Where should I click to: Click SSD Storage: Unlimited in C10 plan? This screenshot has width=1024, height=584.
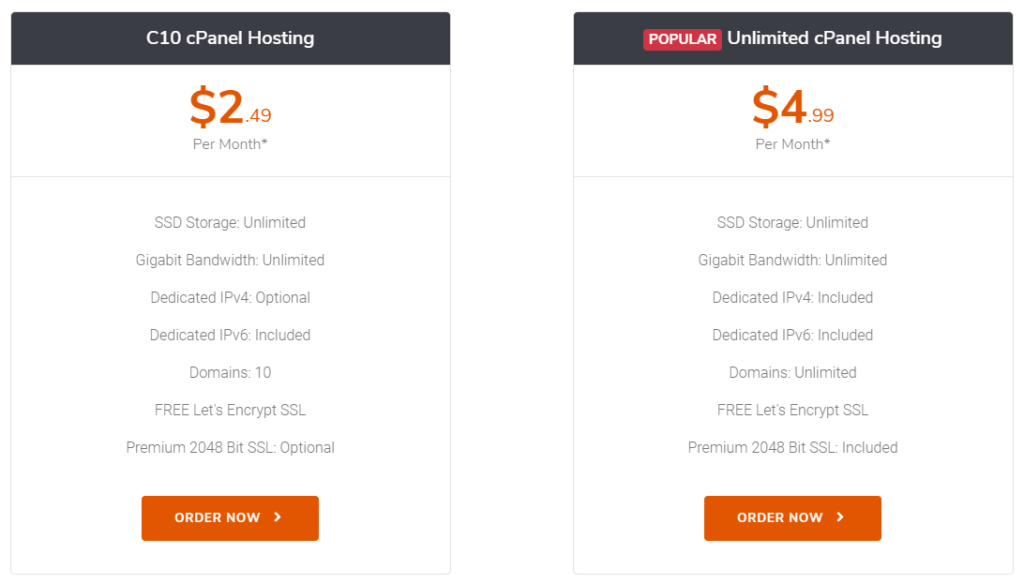tap(230, 223)
